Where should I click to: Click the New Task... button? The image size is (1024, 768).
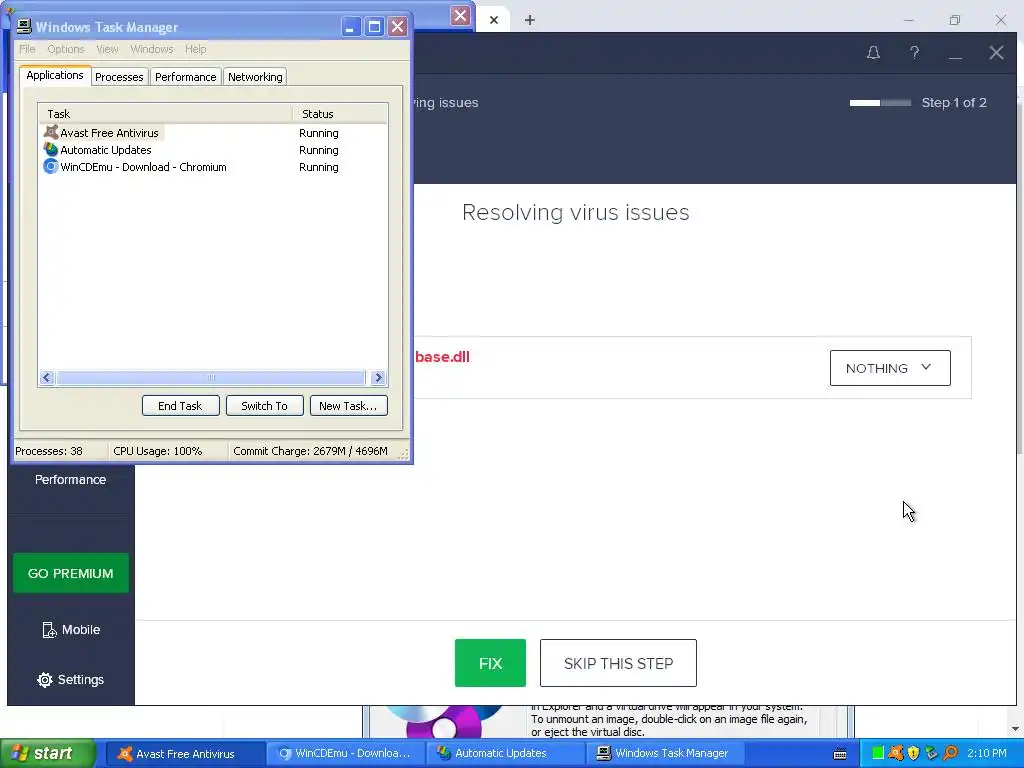point(348,406)
